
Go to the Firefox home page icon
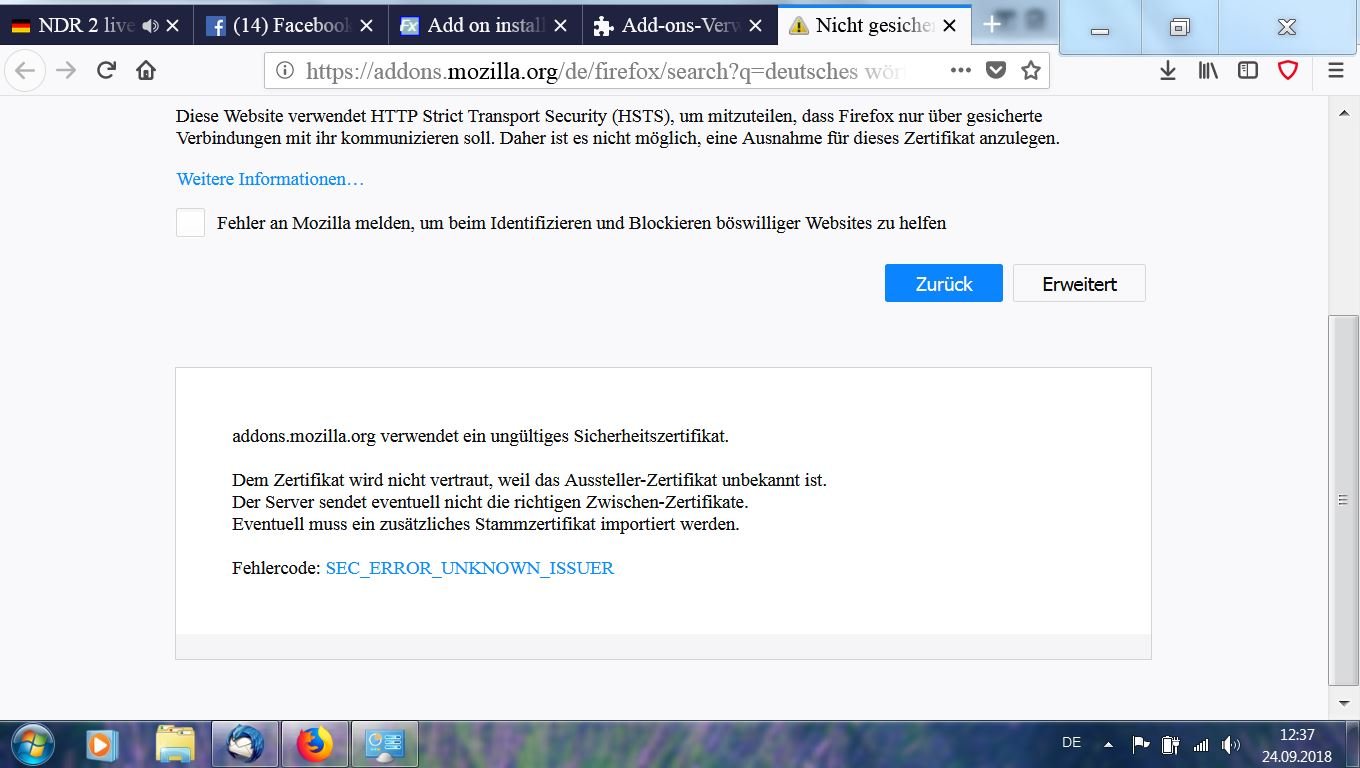[146, 70]
